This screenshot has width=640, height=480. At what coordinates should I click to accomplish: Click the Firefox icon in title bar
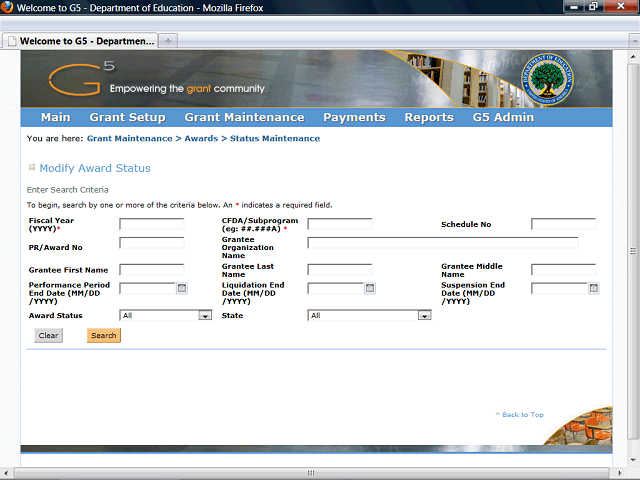tap(7, 7)
